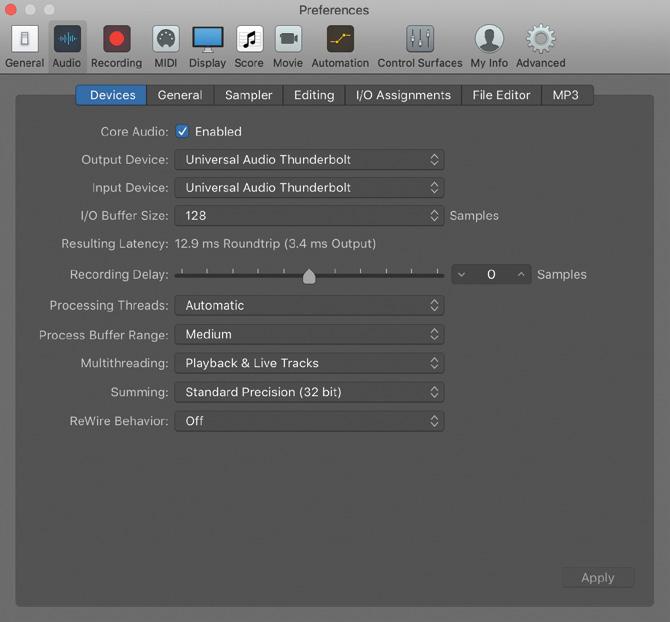Switch to the General audio sub-tab
670x622 pixels.
click(x=180, y=95)
